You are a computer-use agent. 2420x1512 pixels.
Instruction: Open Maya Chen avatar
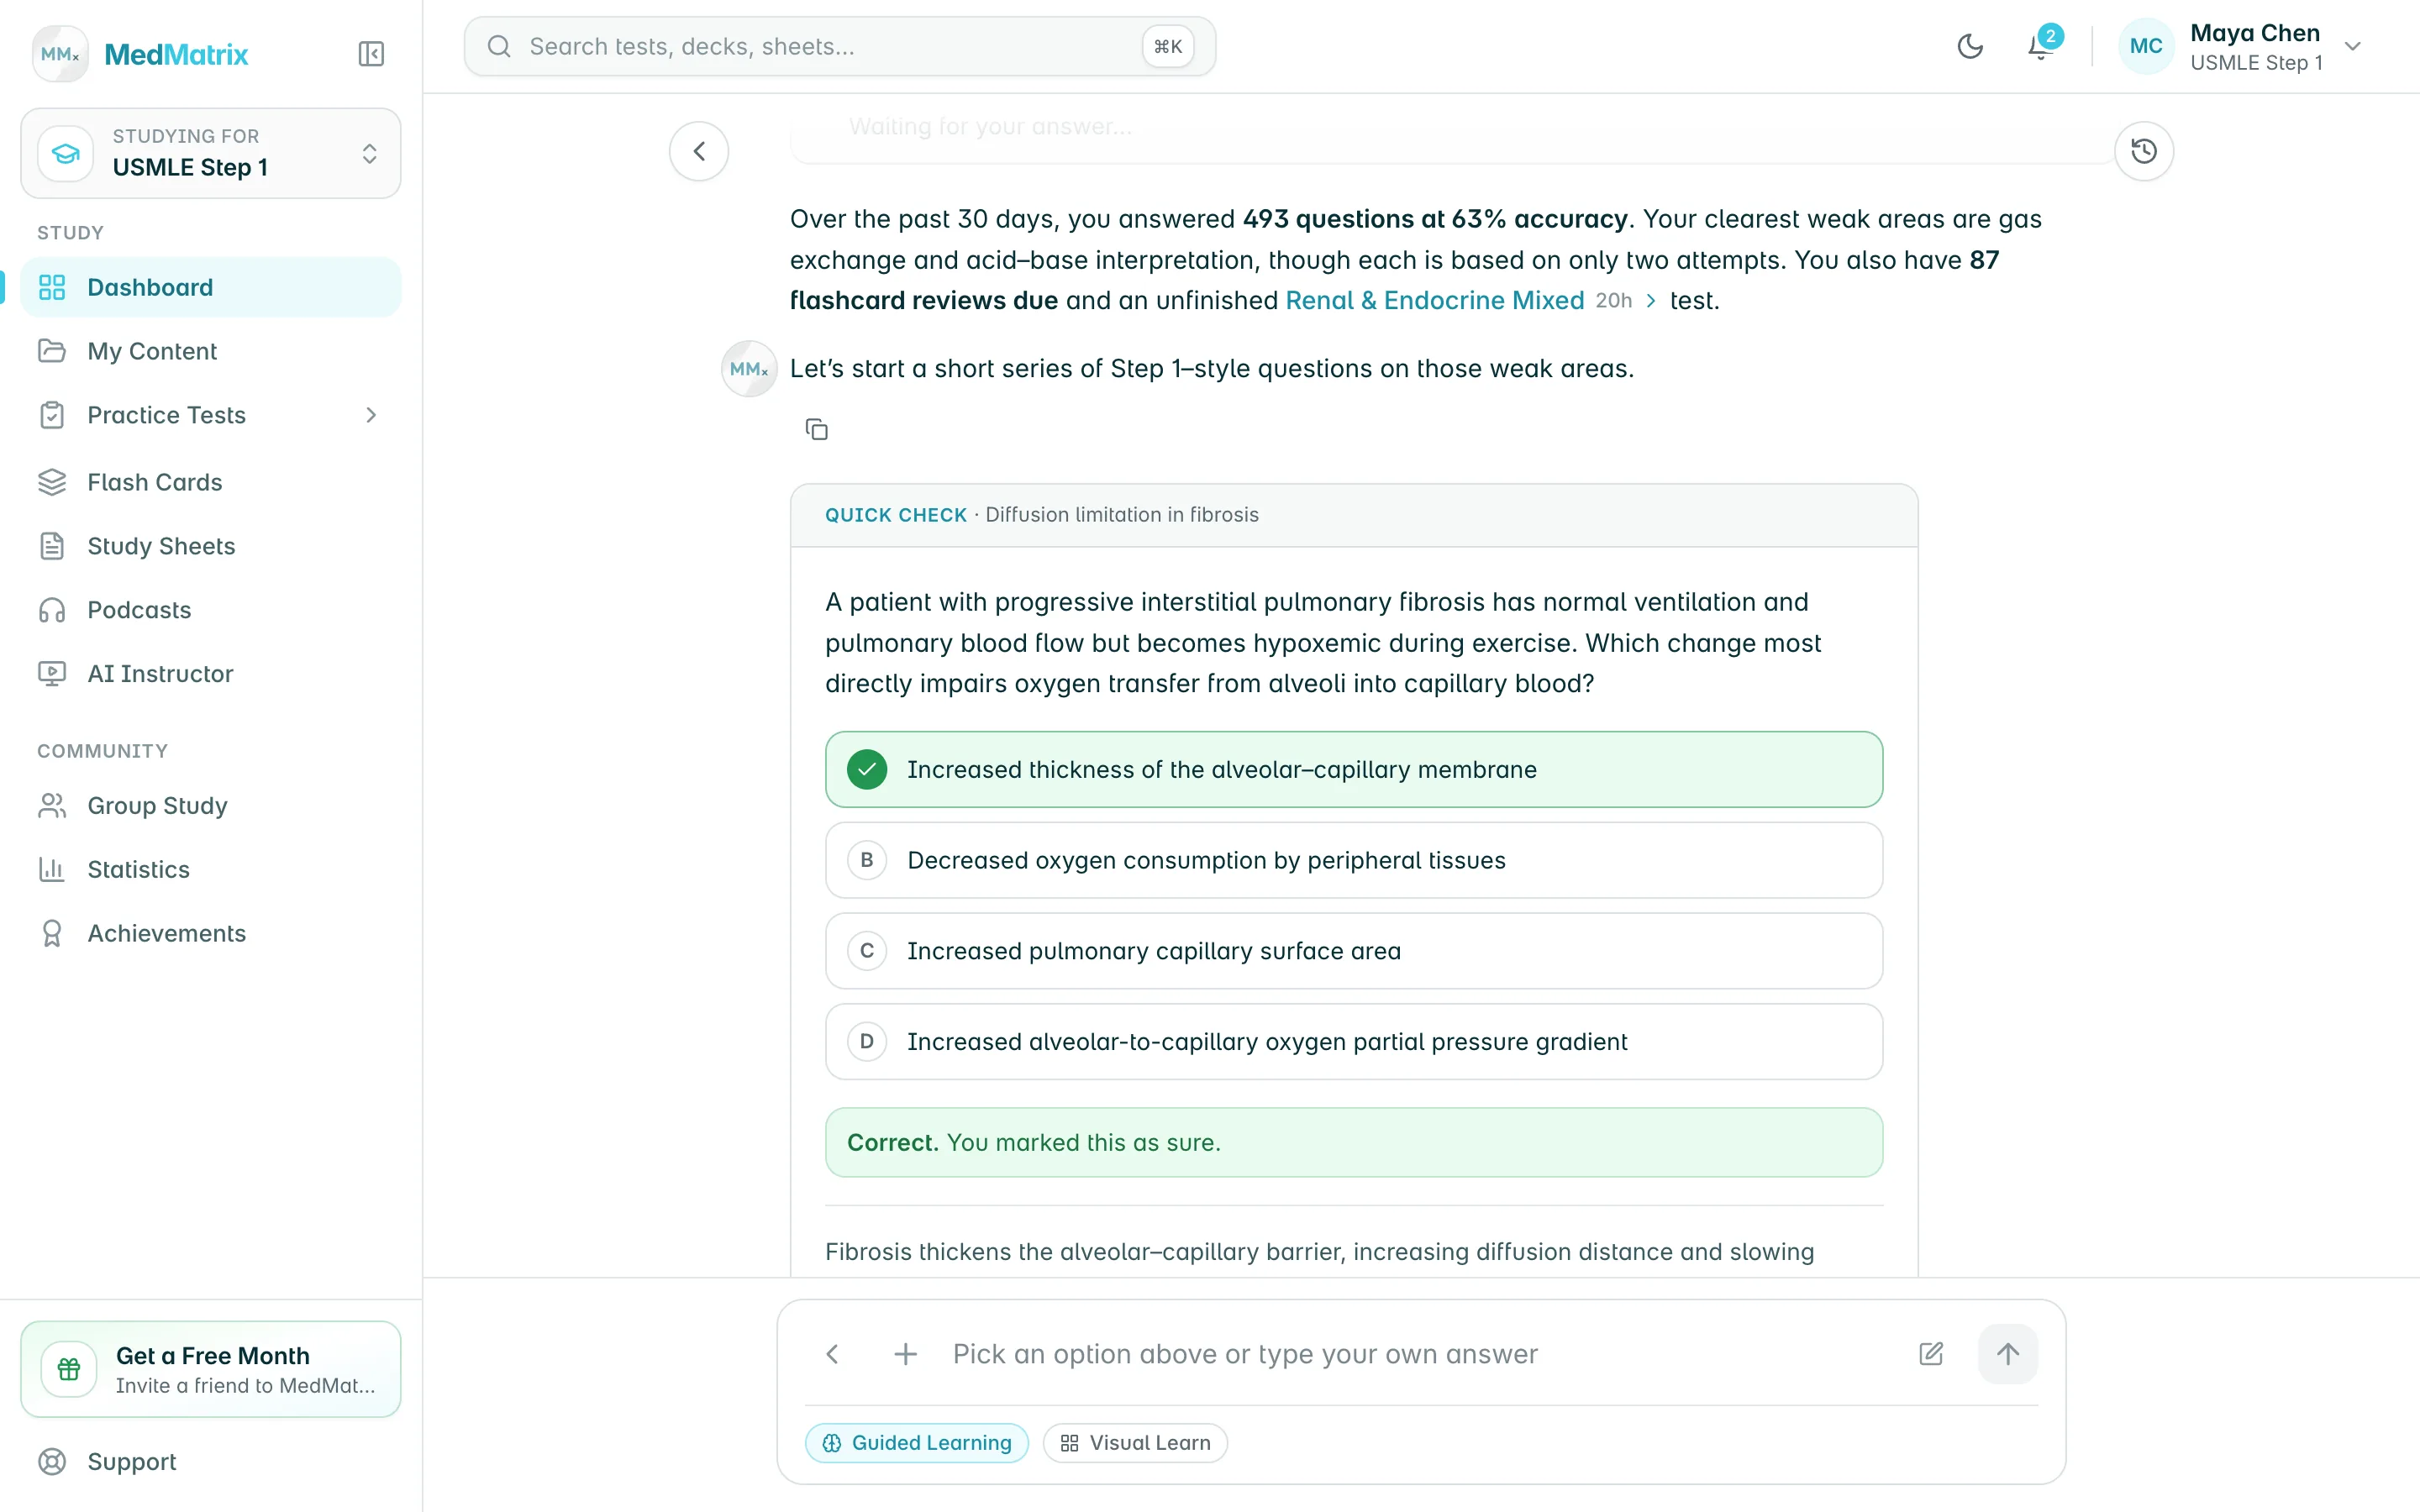[2146, 46]
